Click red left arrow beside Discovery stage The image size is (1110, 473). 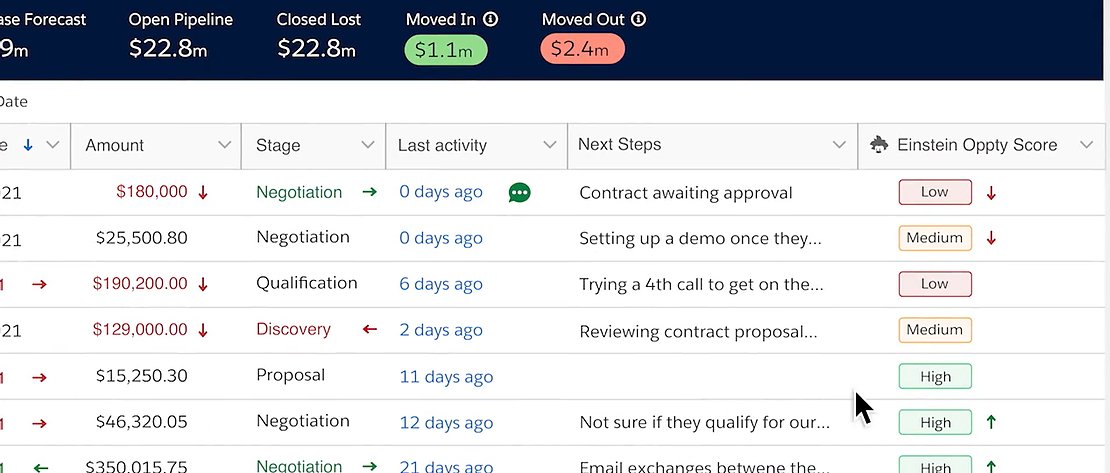pos(369,329)
